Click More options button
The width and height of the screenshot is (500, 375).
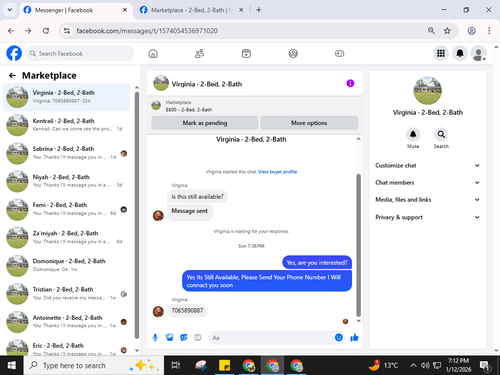pos(309,123)
